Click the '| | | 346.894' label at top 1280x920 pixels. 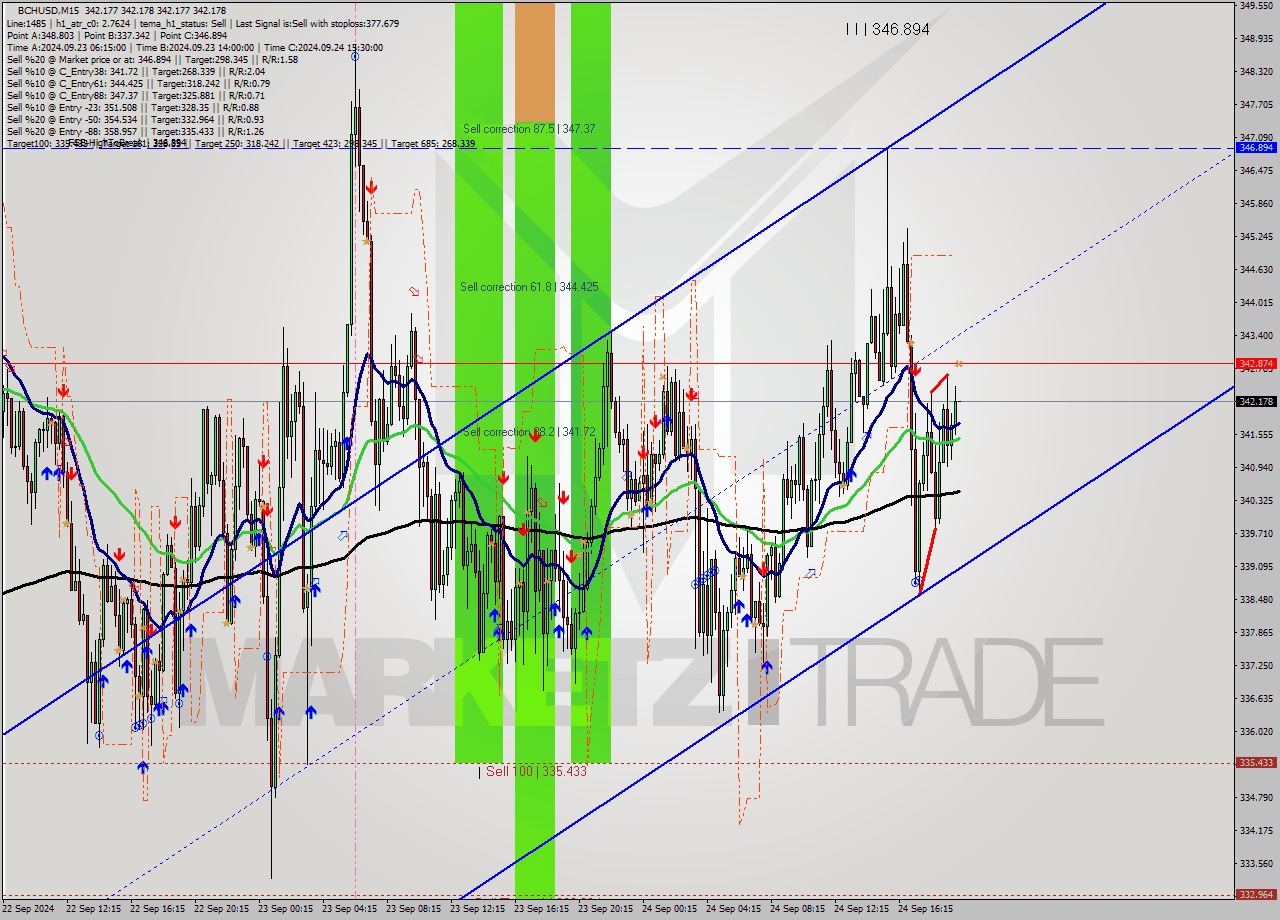887,30
